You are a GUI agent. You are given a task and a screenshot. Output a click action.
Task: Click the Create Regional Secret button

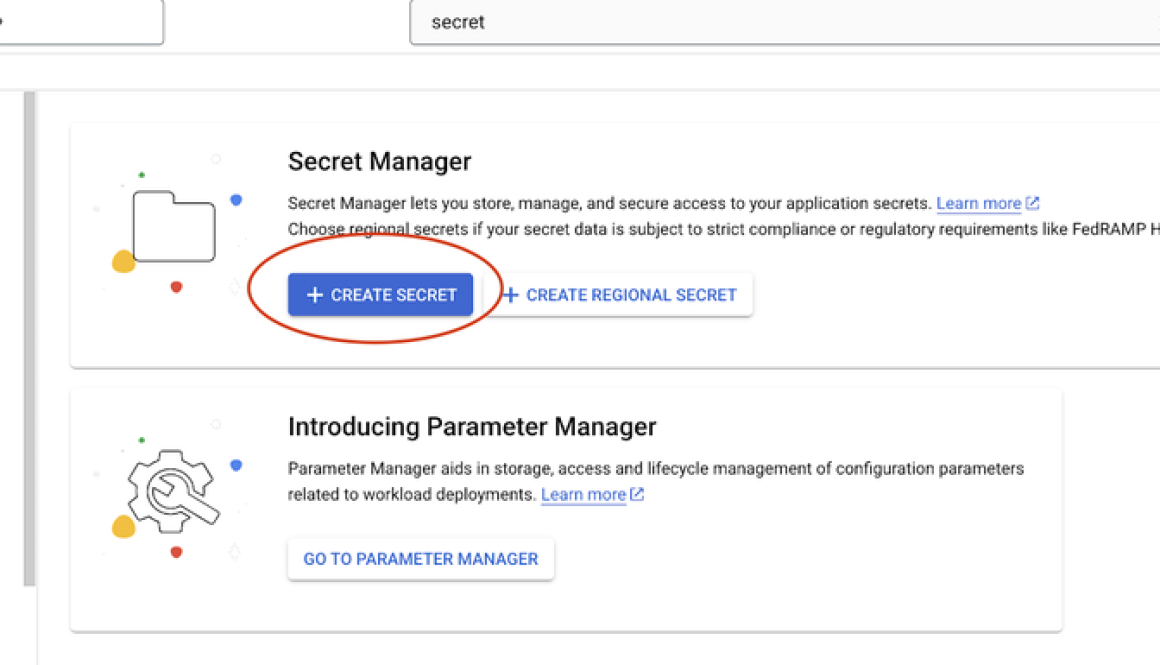pyautogui.click(x=620, y=294)
